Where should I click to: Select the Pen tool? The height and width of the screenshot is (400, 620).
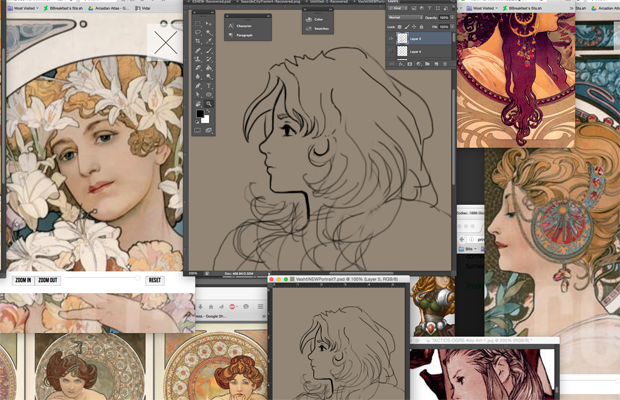(198, 86)
